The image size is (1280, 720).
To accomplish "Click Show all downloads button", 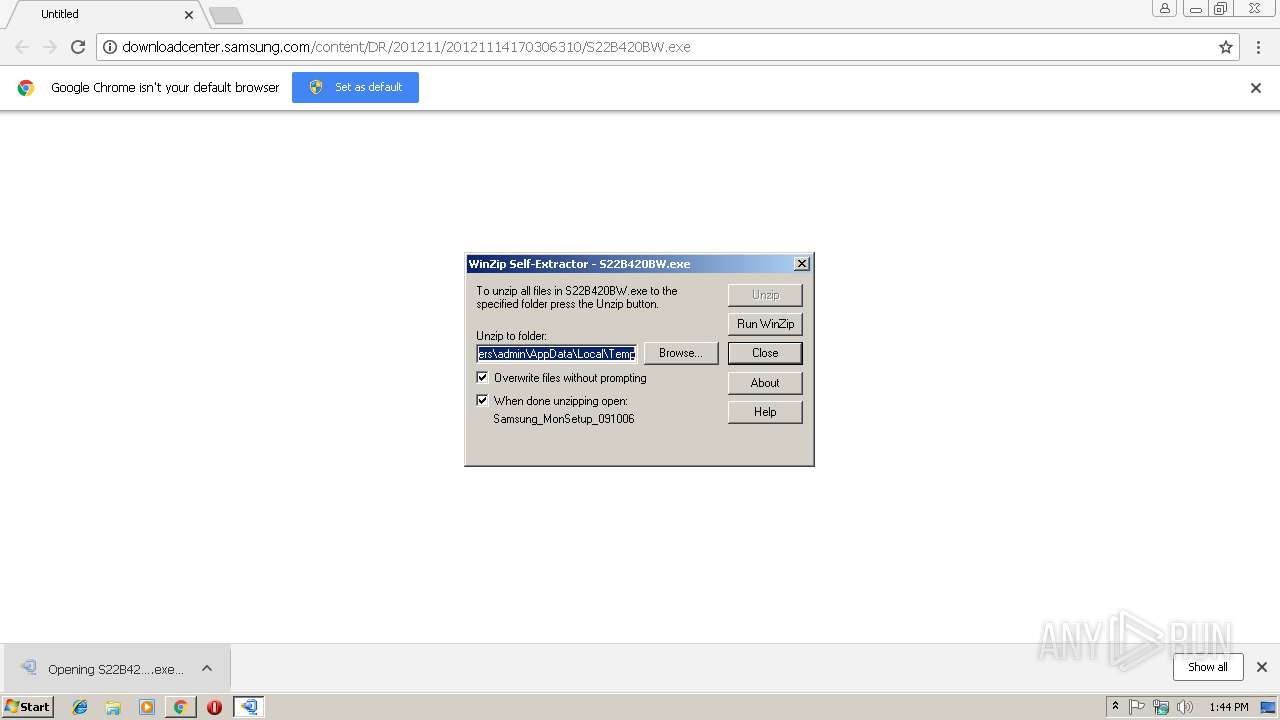I will 1208,667.
